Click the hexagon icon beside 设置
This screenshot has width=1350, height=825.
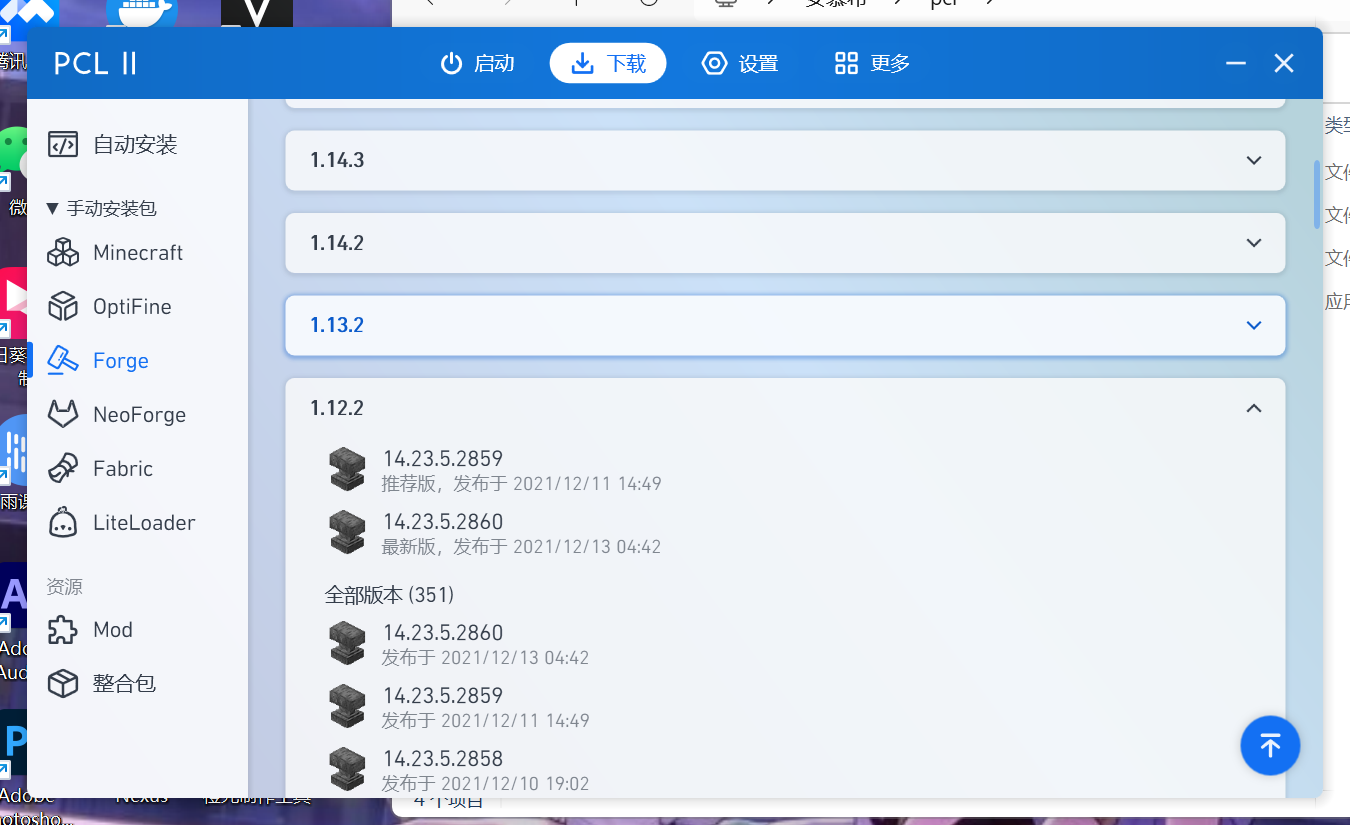(x=714, y=64)
